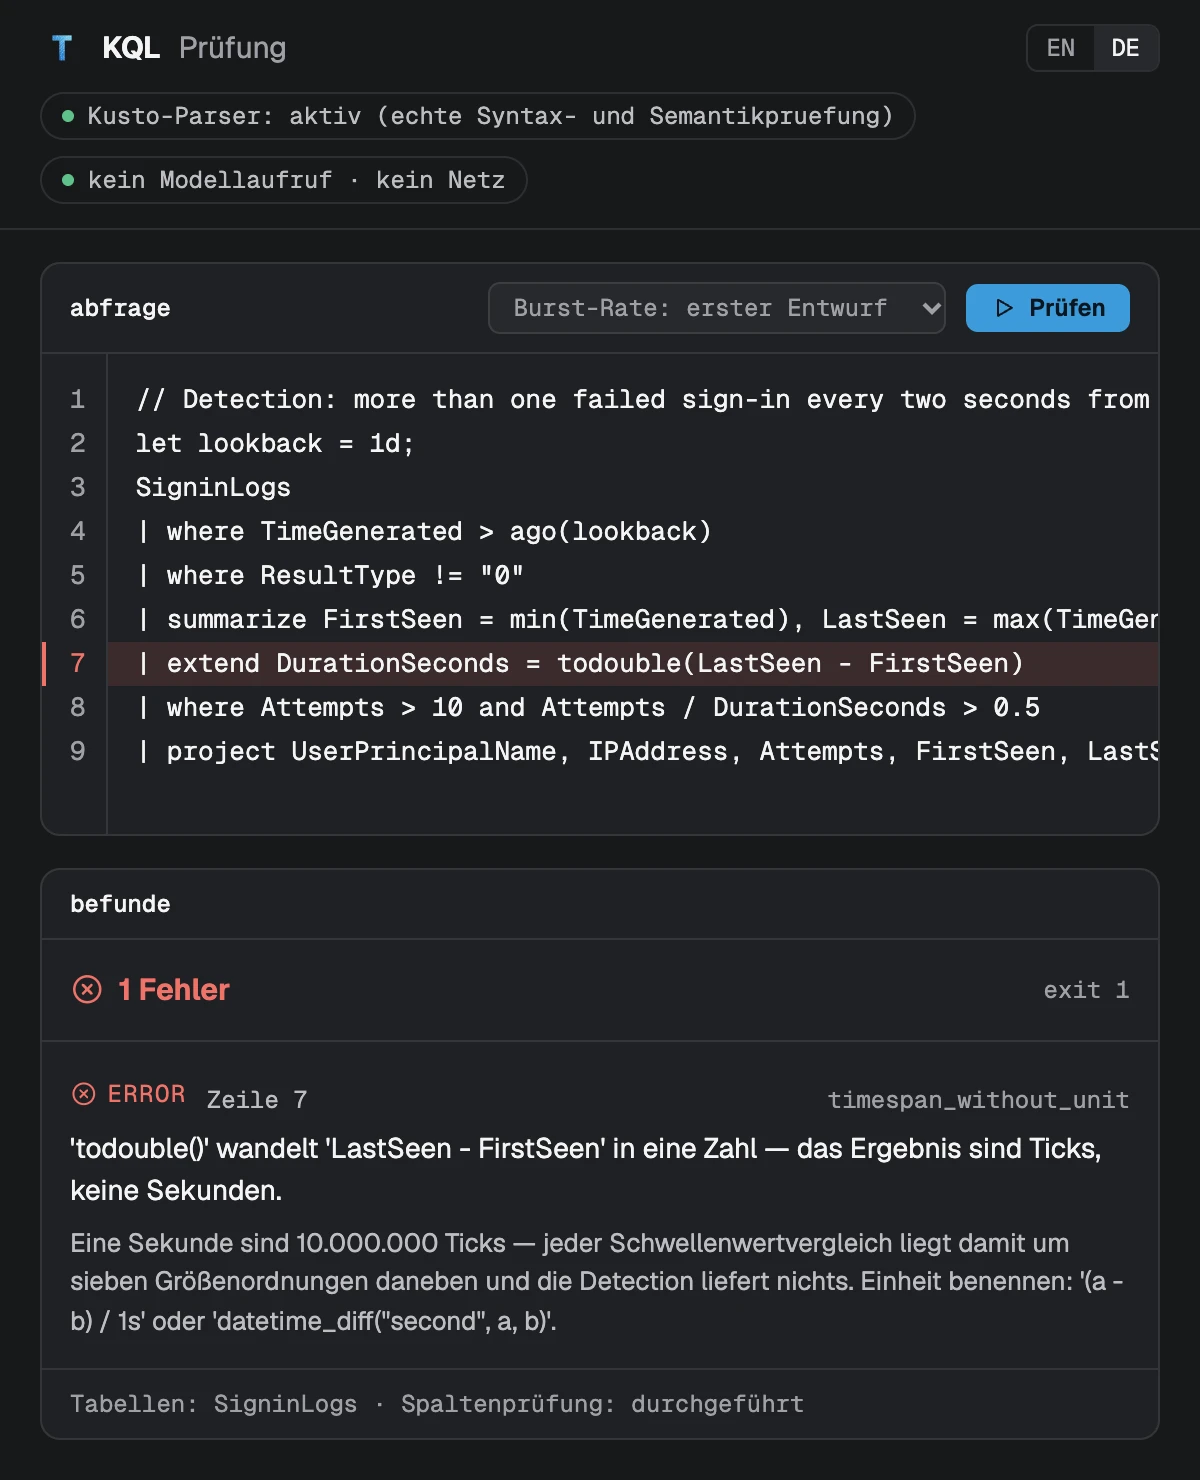
Task: Click the KQL Prüfung title
Action: [194, 48]
